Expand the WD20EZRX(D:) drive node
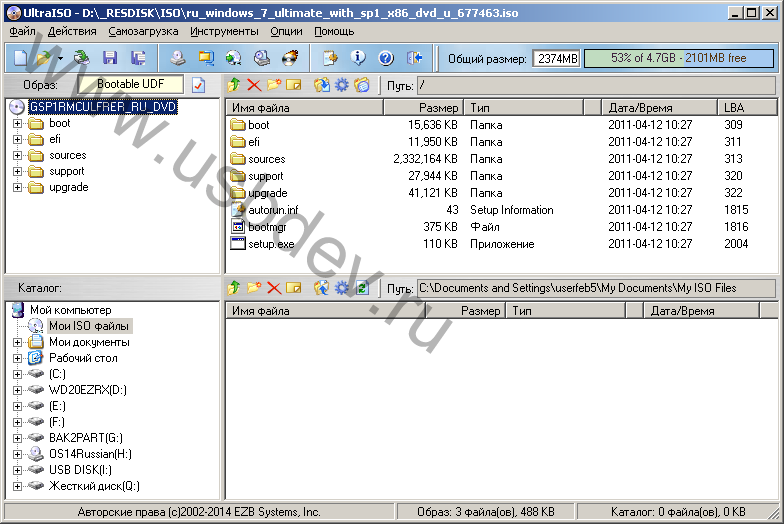Image resolution: width=784 pixels, height=524 pixels. point(17,390)
